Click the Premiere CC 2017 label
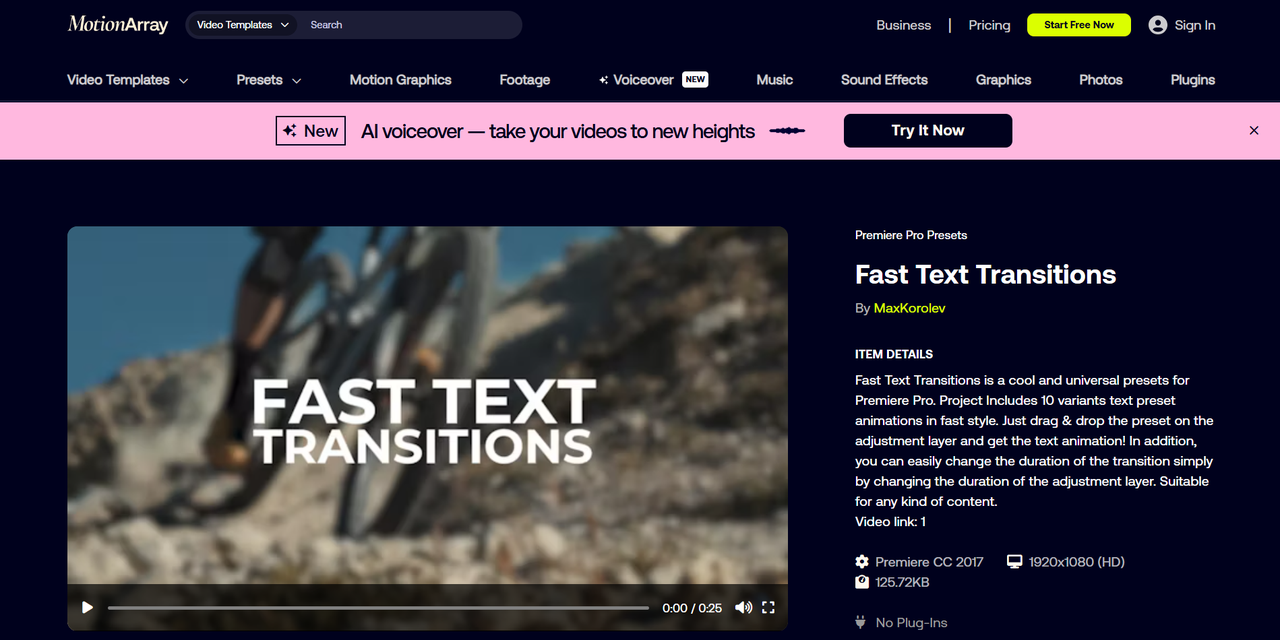 pyautogui.click(x=930, y=562)
